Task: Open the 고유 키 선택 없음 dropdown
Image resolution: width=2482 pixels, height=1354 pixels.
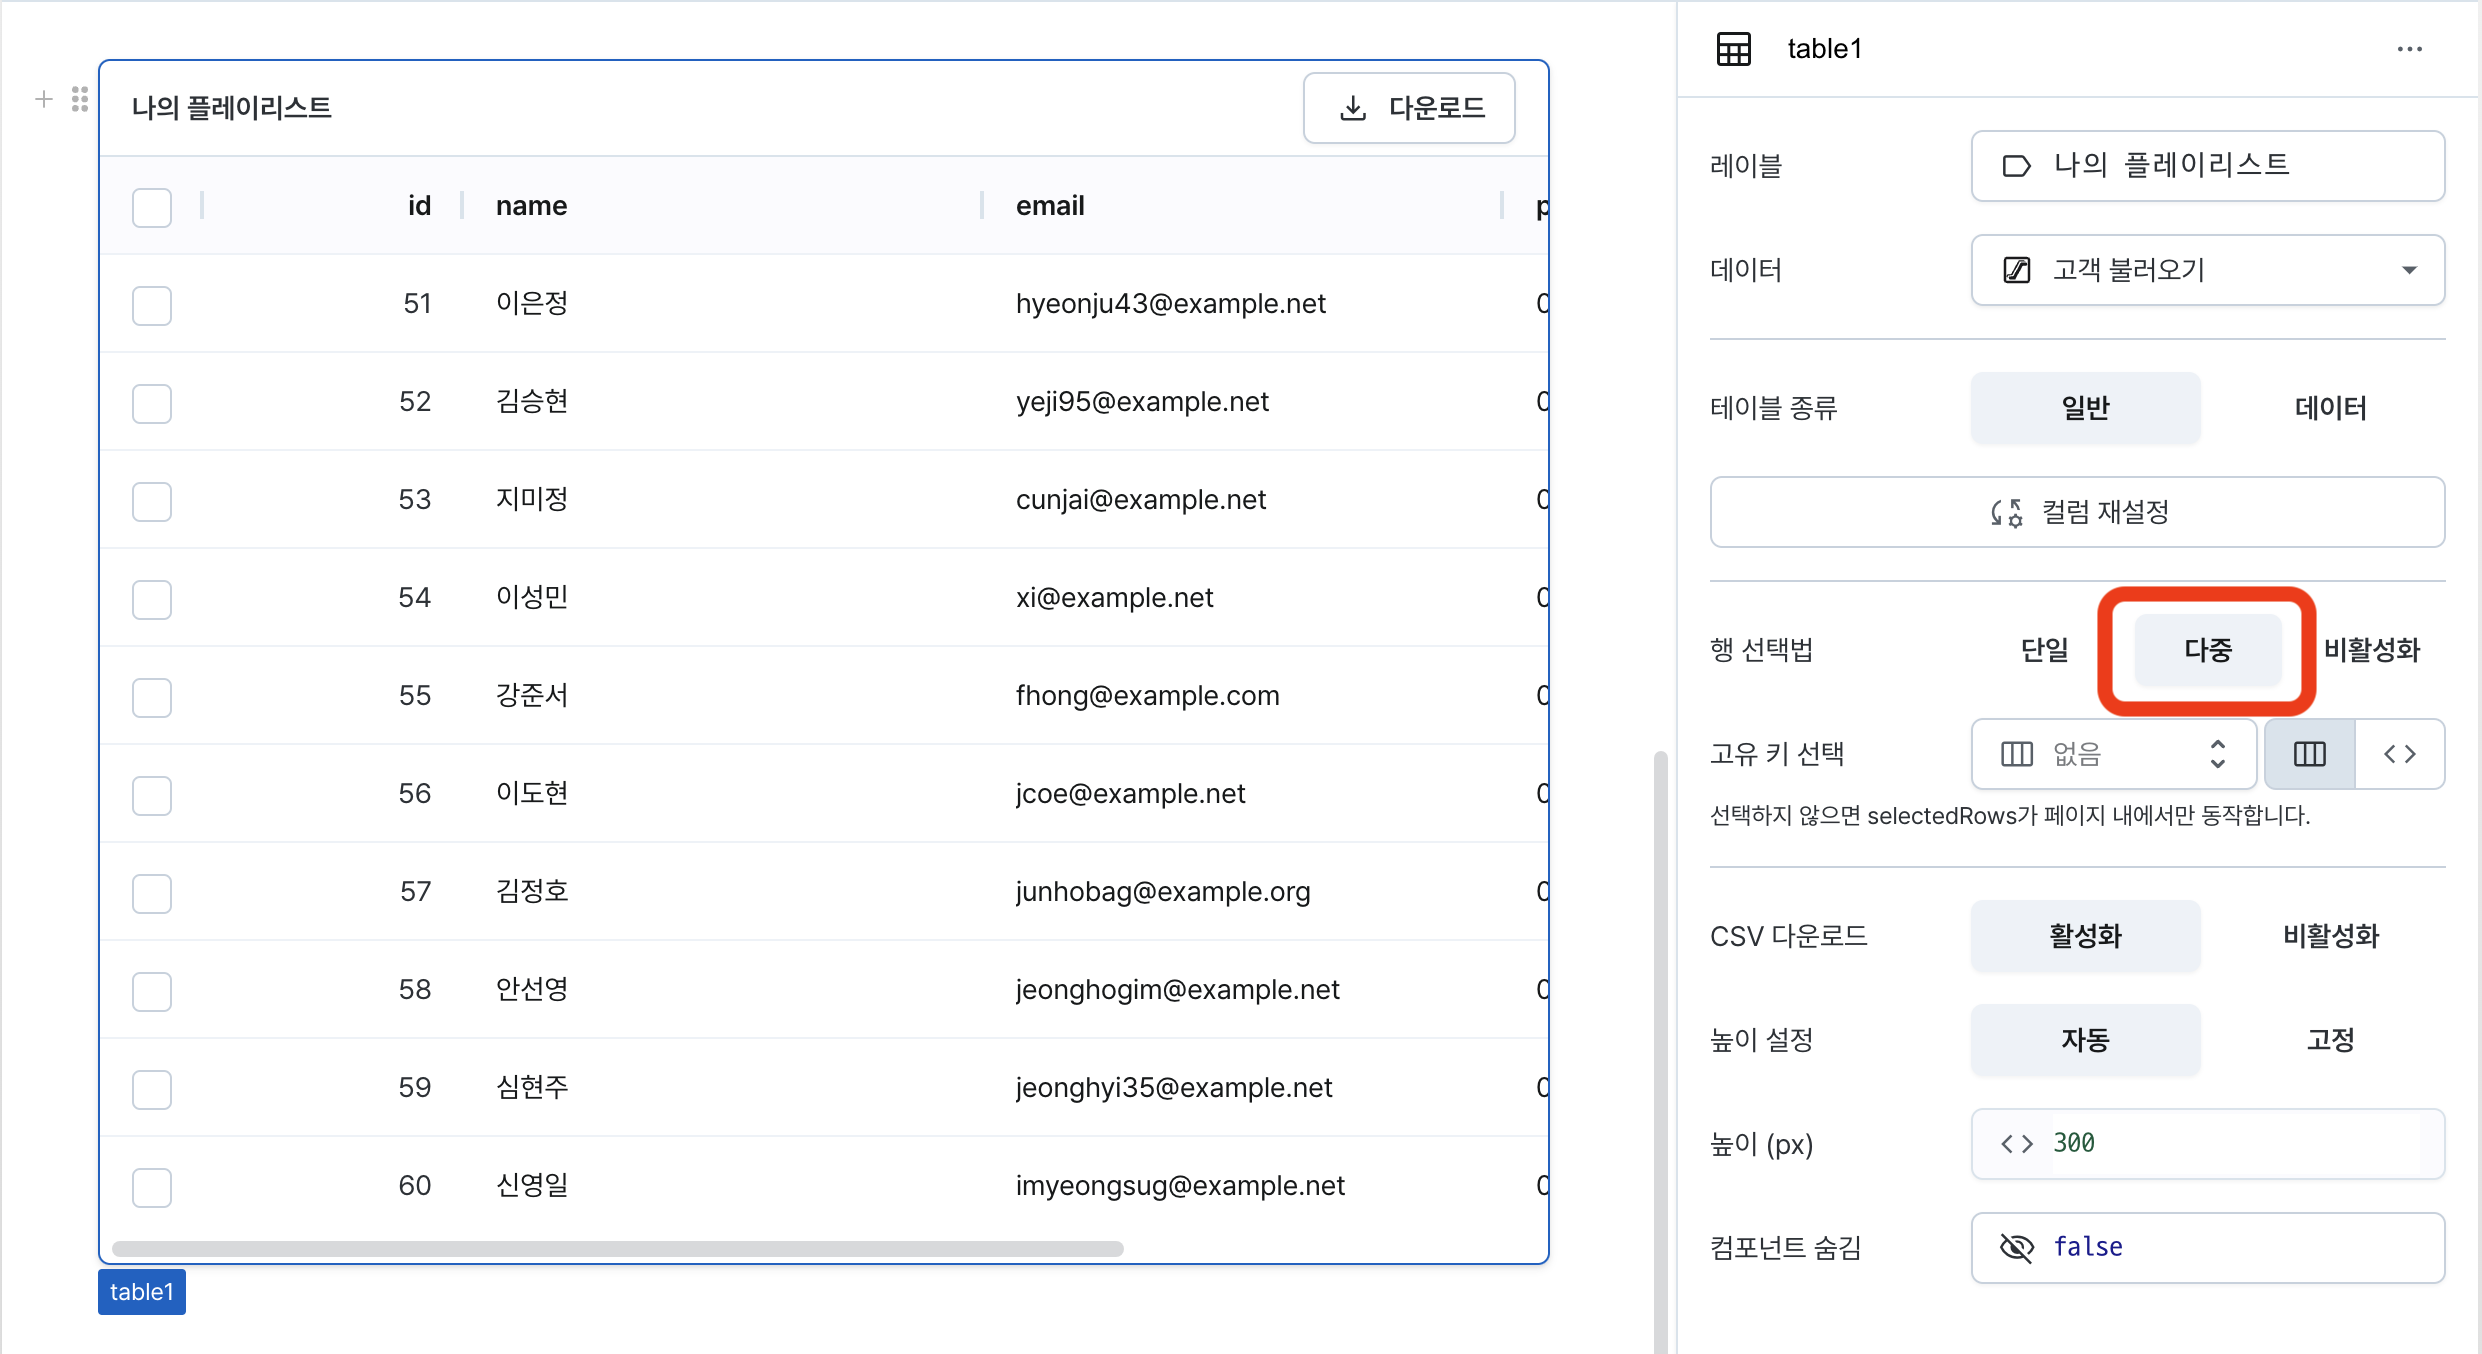Action: click(2113, 754)
